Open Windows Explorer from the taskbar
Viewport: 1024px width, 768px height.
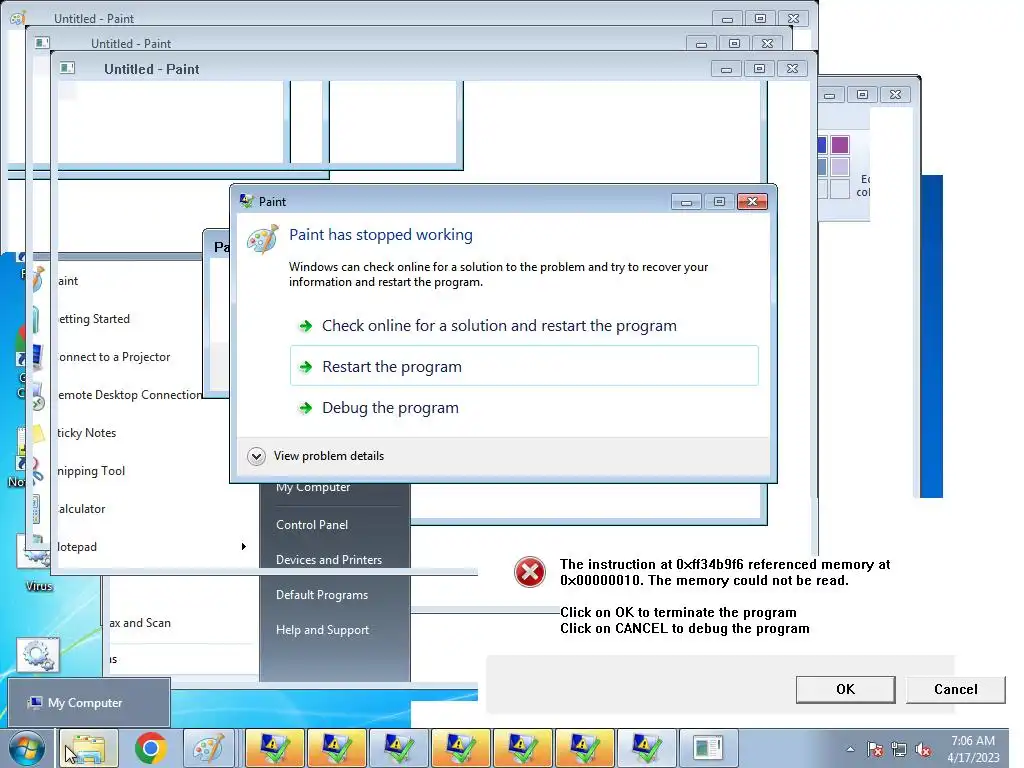pos(89,748)
